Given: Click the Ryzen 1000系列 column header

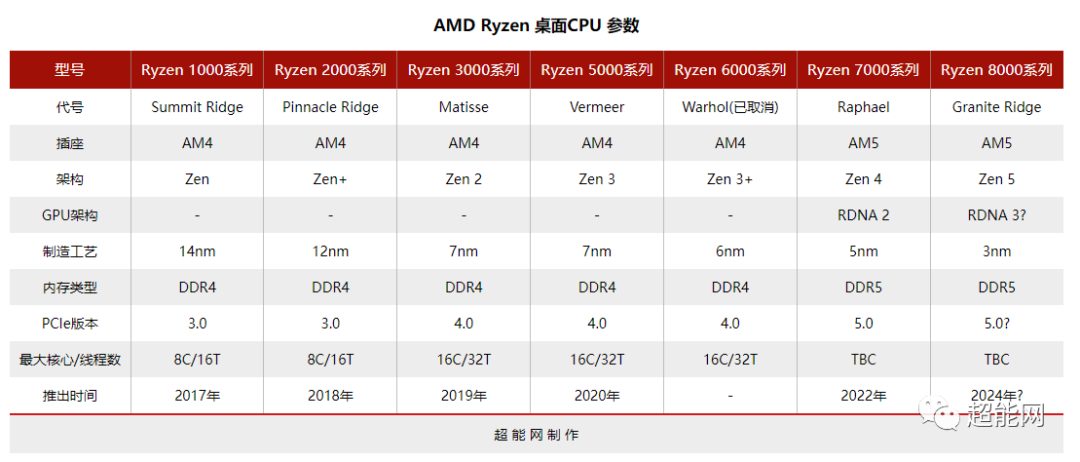Looking at the screenshot, I should coord(197,70).
